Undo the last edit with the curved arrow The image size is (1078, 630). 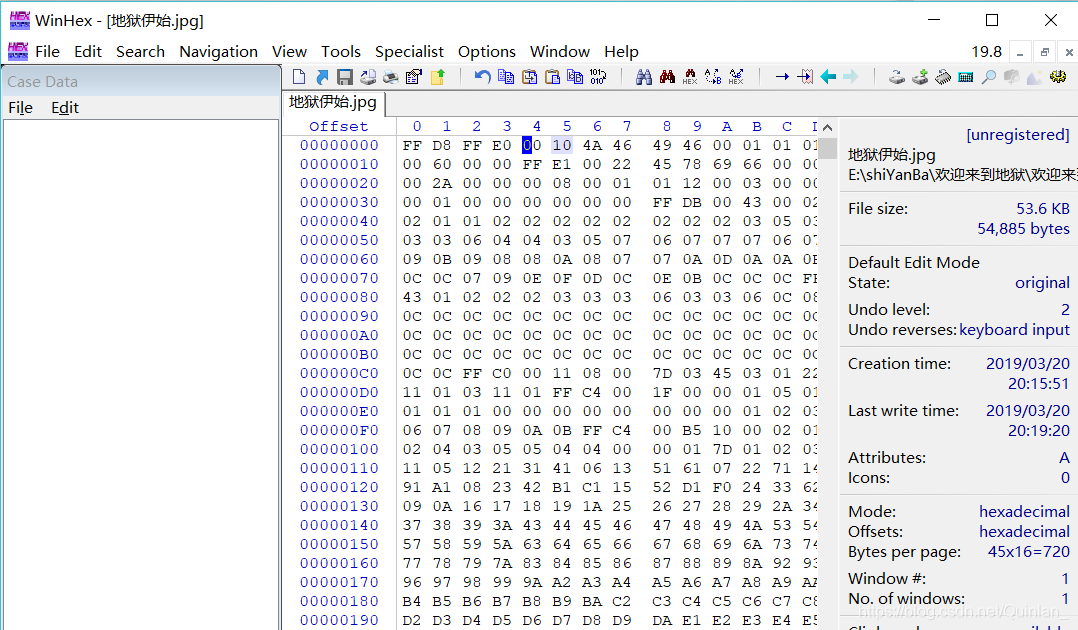pyautogui.click(x=483, y=77)
